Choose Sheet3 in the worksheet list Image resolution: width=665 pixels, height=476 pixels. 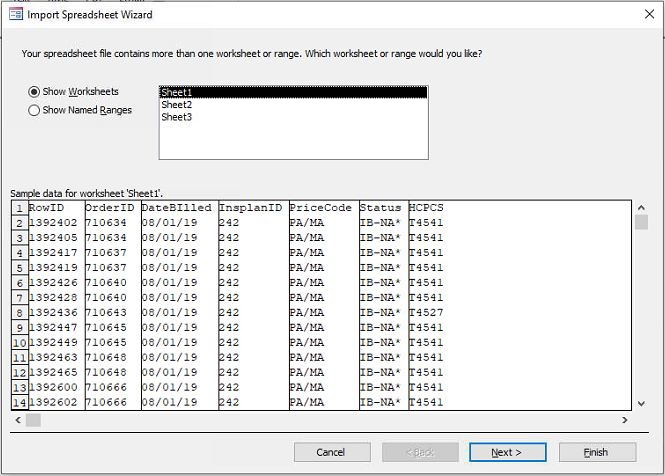click(x=177, y=117)
